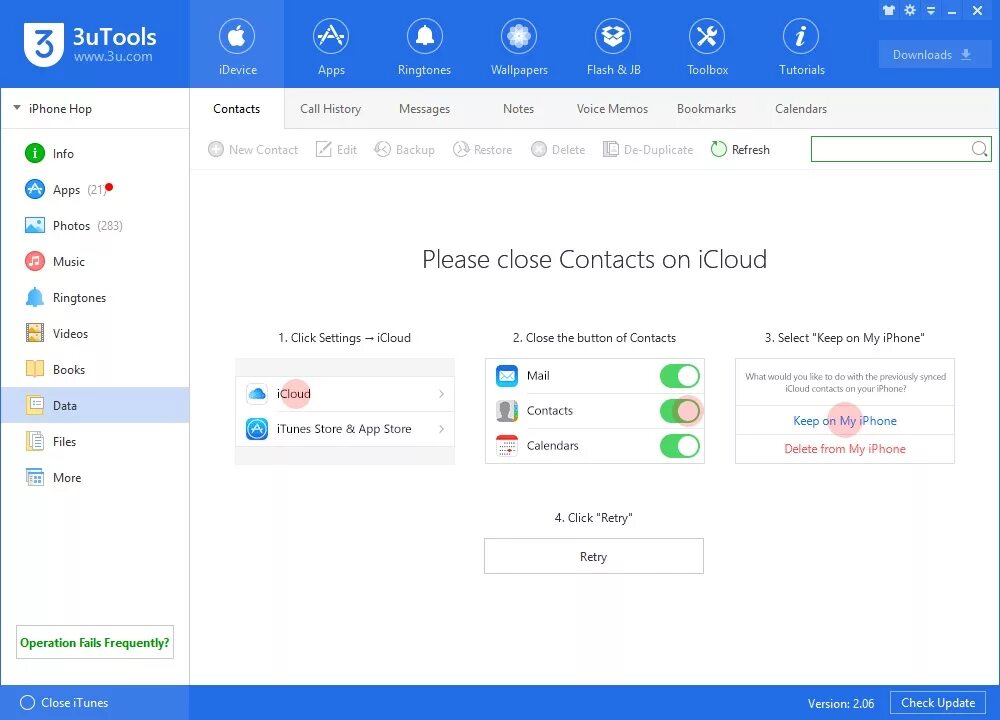This screenshot has height=720, width=1000.
Task: Click the Backup toolbar button
Action: [x=404, y=149]
